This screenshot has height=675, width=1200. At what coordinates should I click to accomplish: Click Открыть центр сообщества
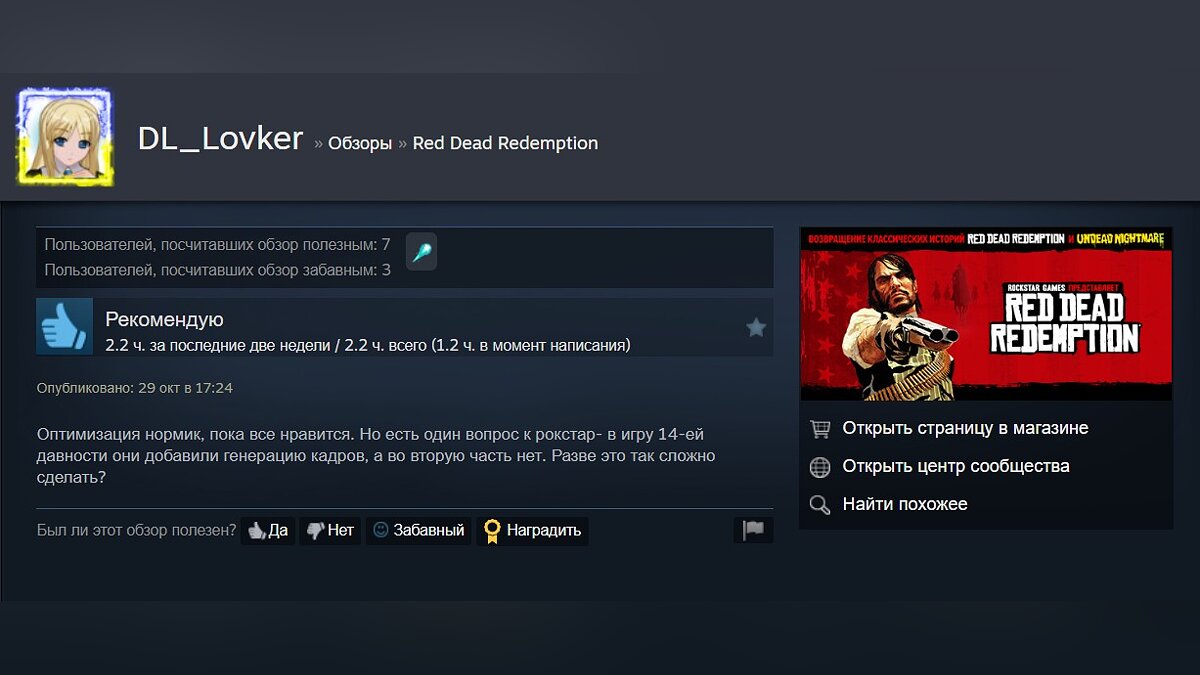click(x=956, y=466)
